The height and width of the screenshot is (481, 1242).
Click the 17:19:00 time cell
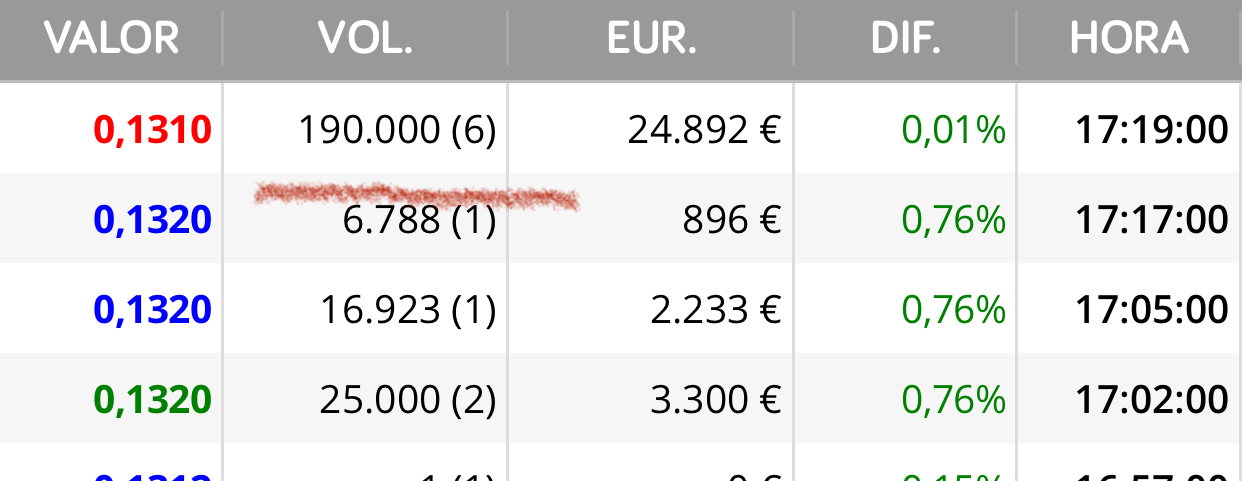(x=1152, y=130)
